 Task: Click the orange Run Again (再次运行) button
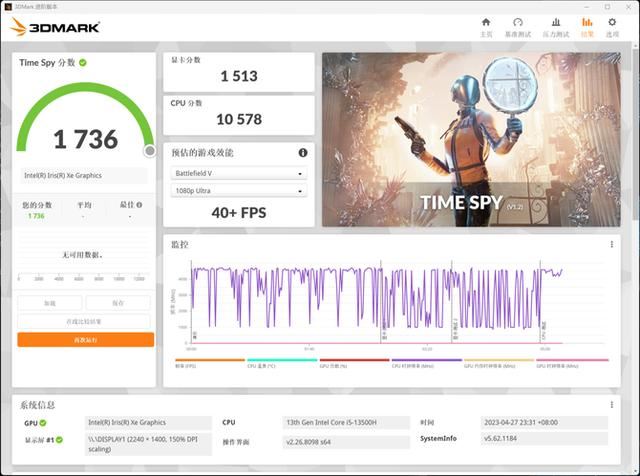pos(85,340)
